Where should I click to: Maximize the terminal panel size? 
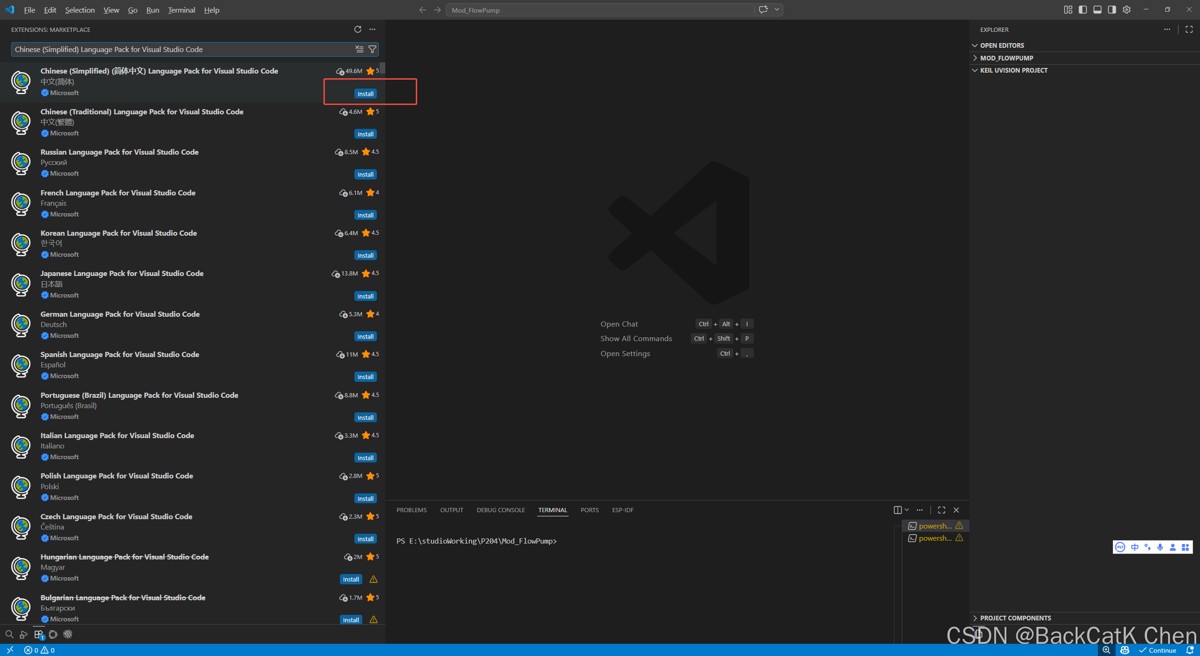941,510
